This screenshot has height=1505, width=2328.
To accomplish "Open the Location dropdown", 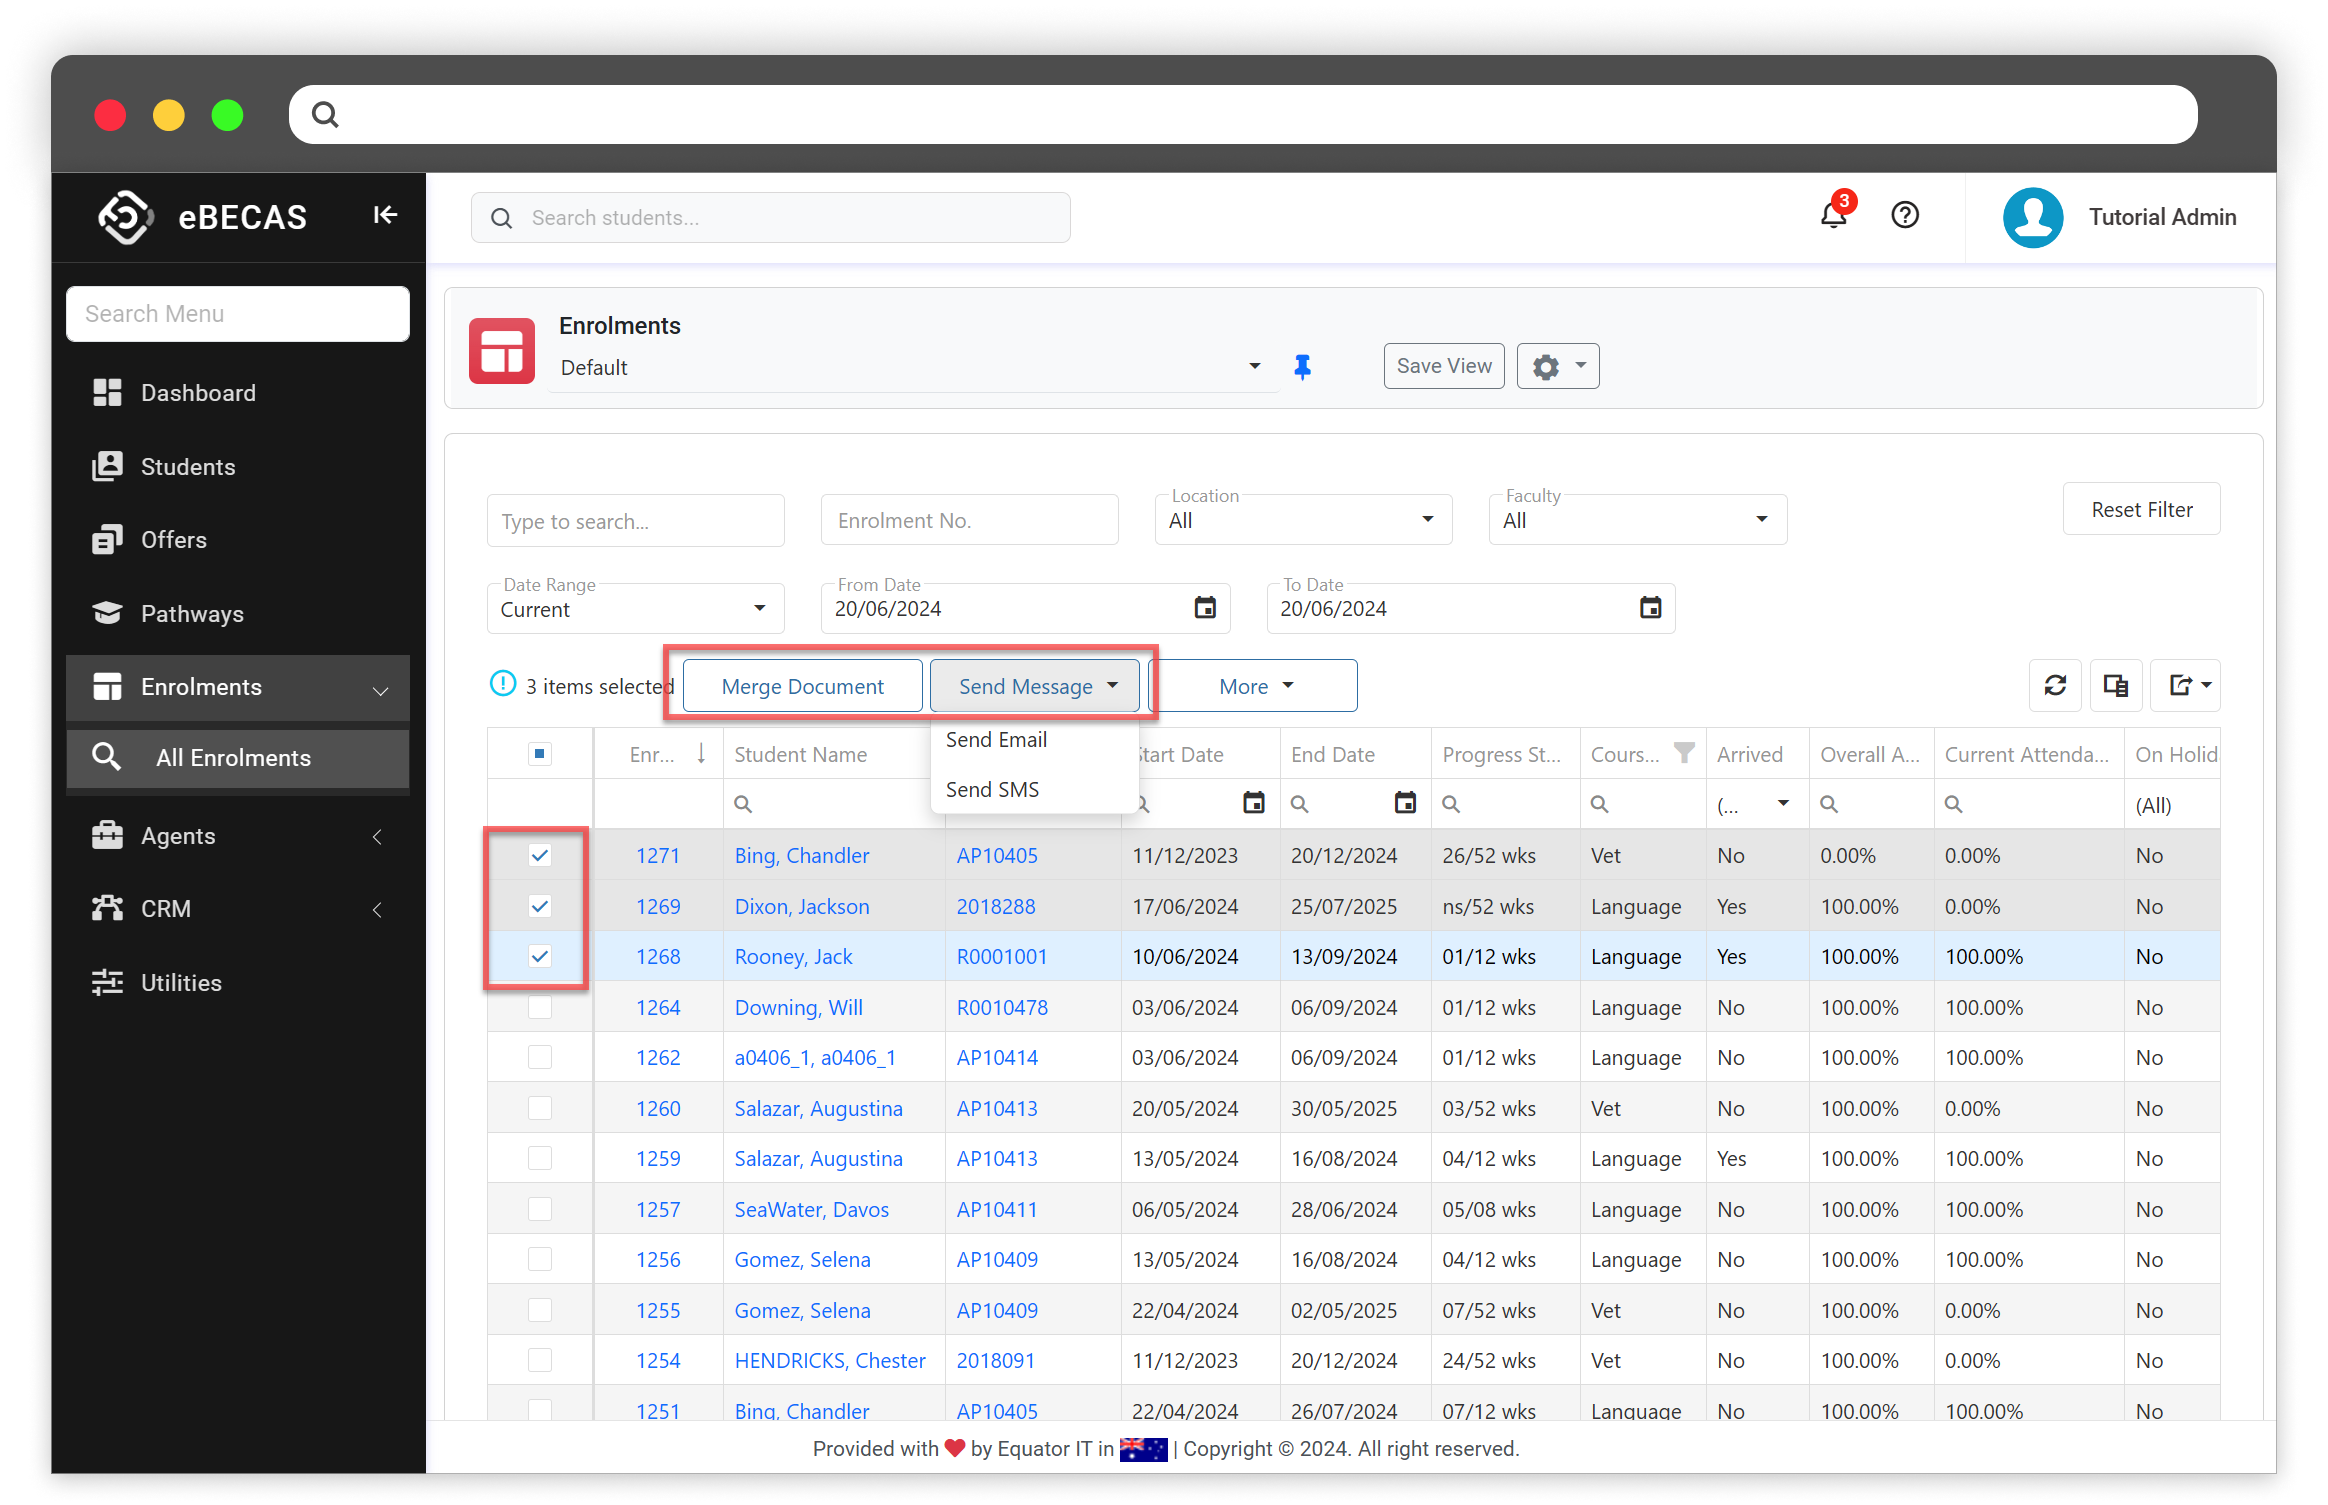I will [x=1303, y=520].
